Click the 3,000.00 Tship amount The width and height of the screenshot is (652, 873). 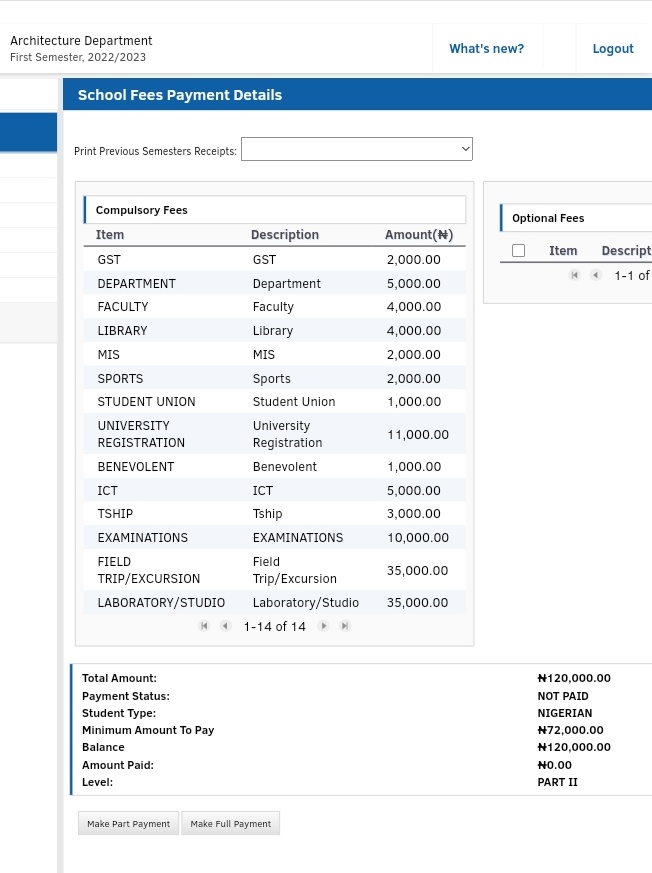(414, 514)
